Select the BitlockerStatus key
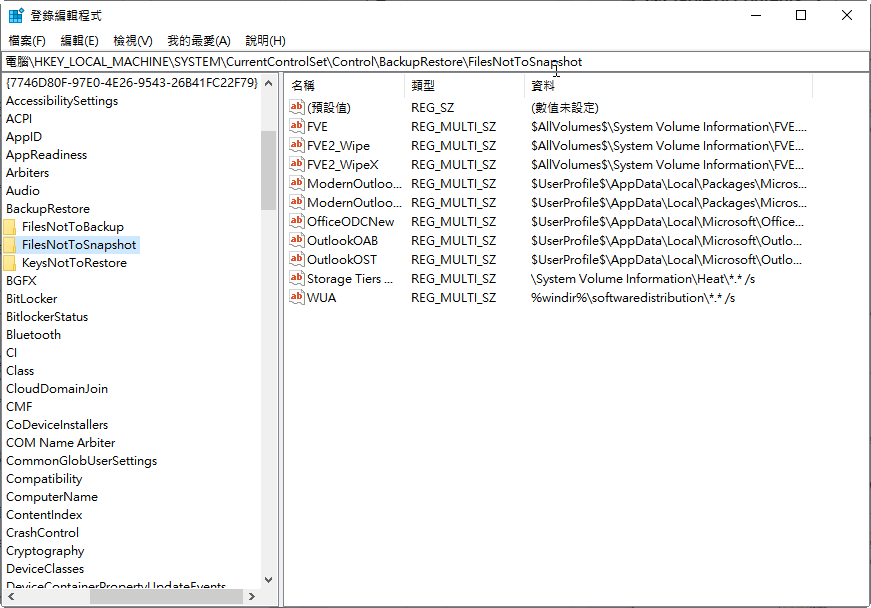871x608 pixels. tap(47, 316)
